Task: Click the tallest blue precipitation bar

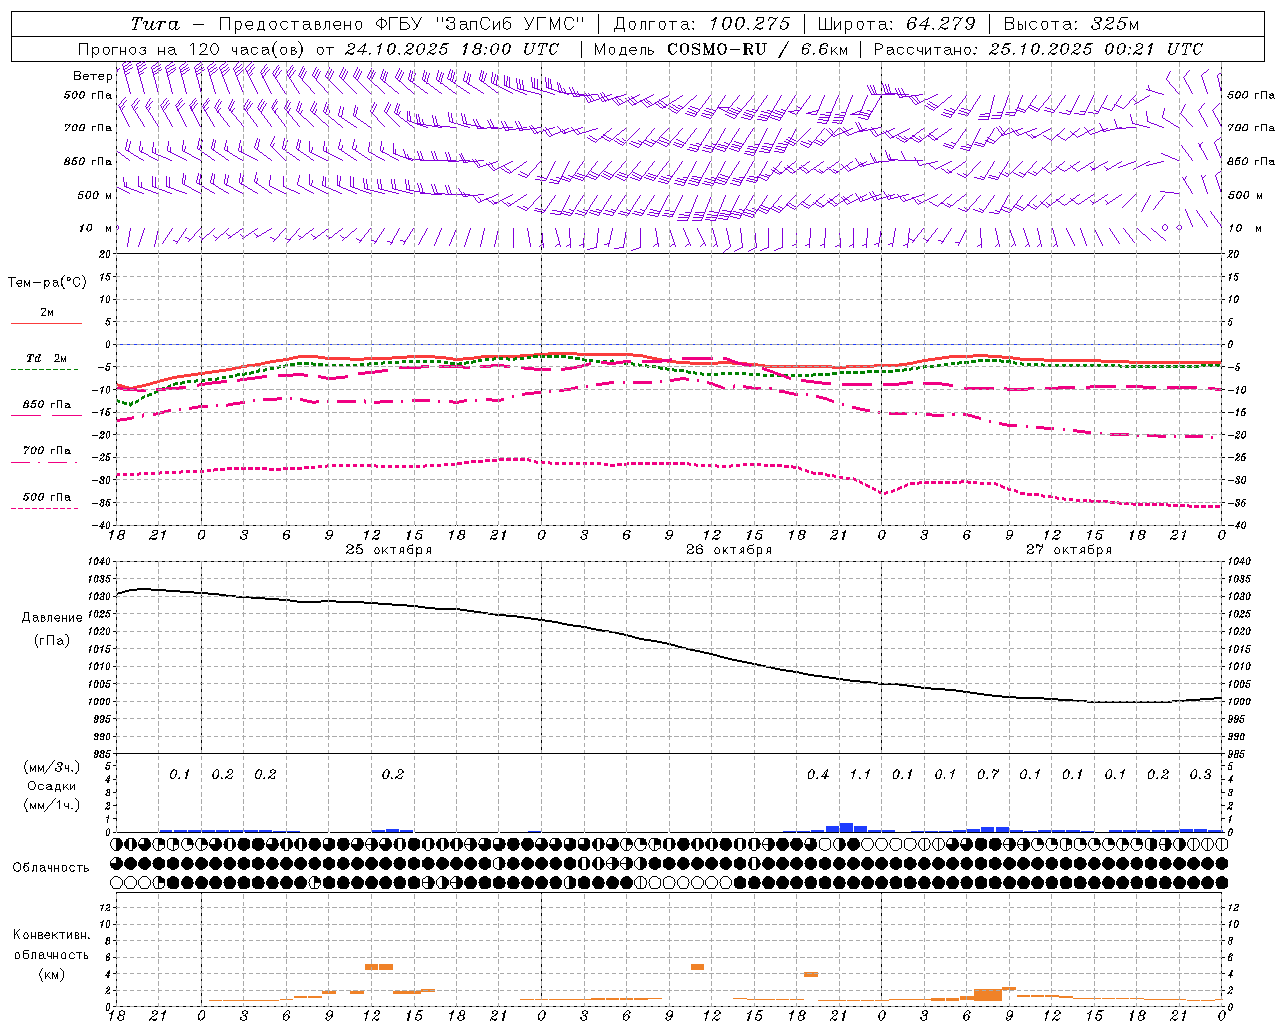Action: 846,827
